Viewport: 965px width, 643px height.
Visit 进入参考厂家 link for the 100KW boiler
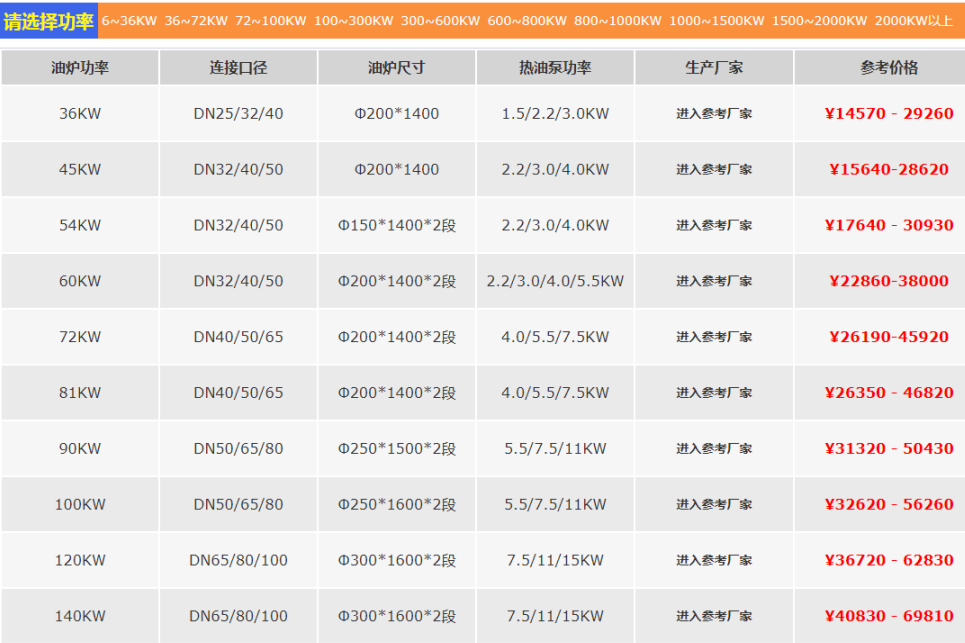(x=714, y=505)
